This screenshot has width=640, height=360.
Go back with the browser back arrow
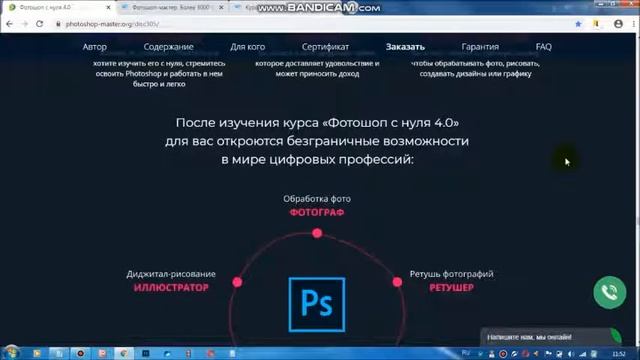click(x=9, y=24)
